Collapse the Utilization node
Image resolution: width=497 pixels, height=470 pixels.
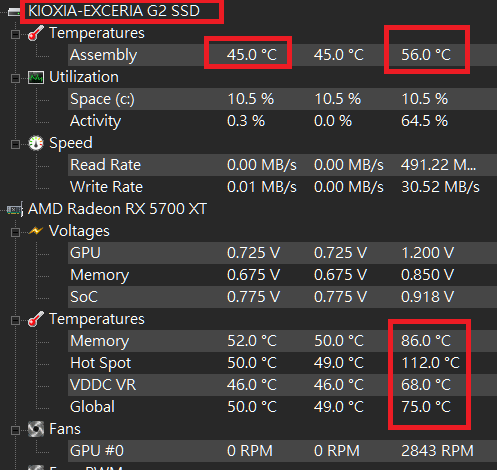(15, 78)
